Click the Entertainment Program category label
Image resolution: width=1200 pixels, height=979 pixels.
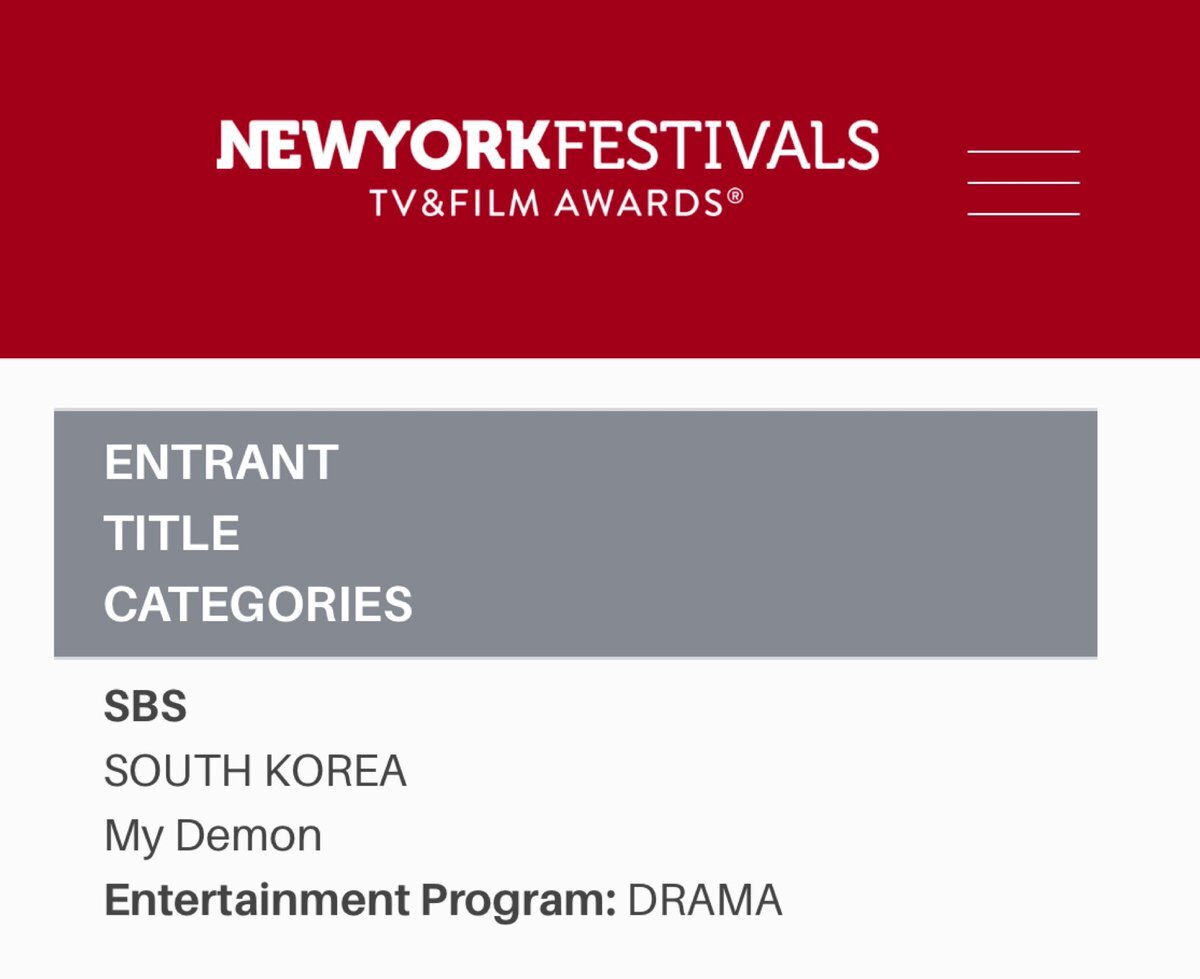360,901
